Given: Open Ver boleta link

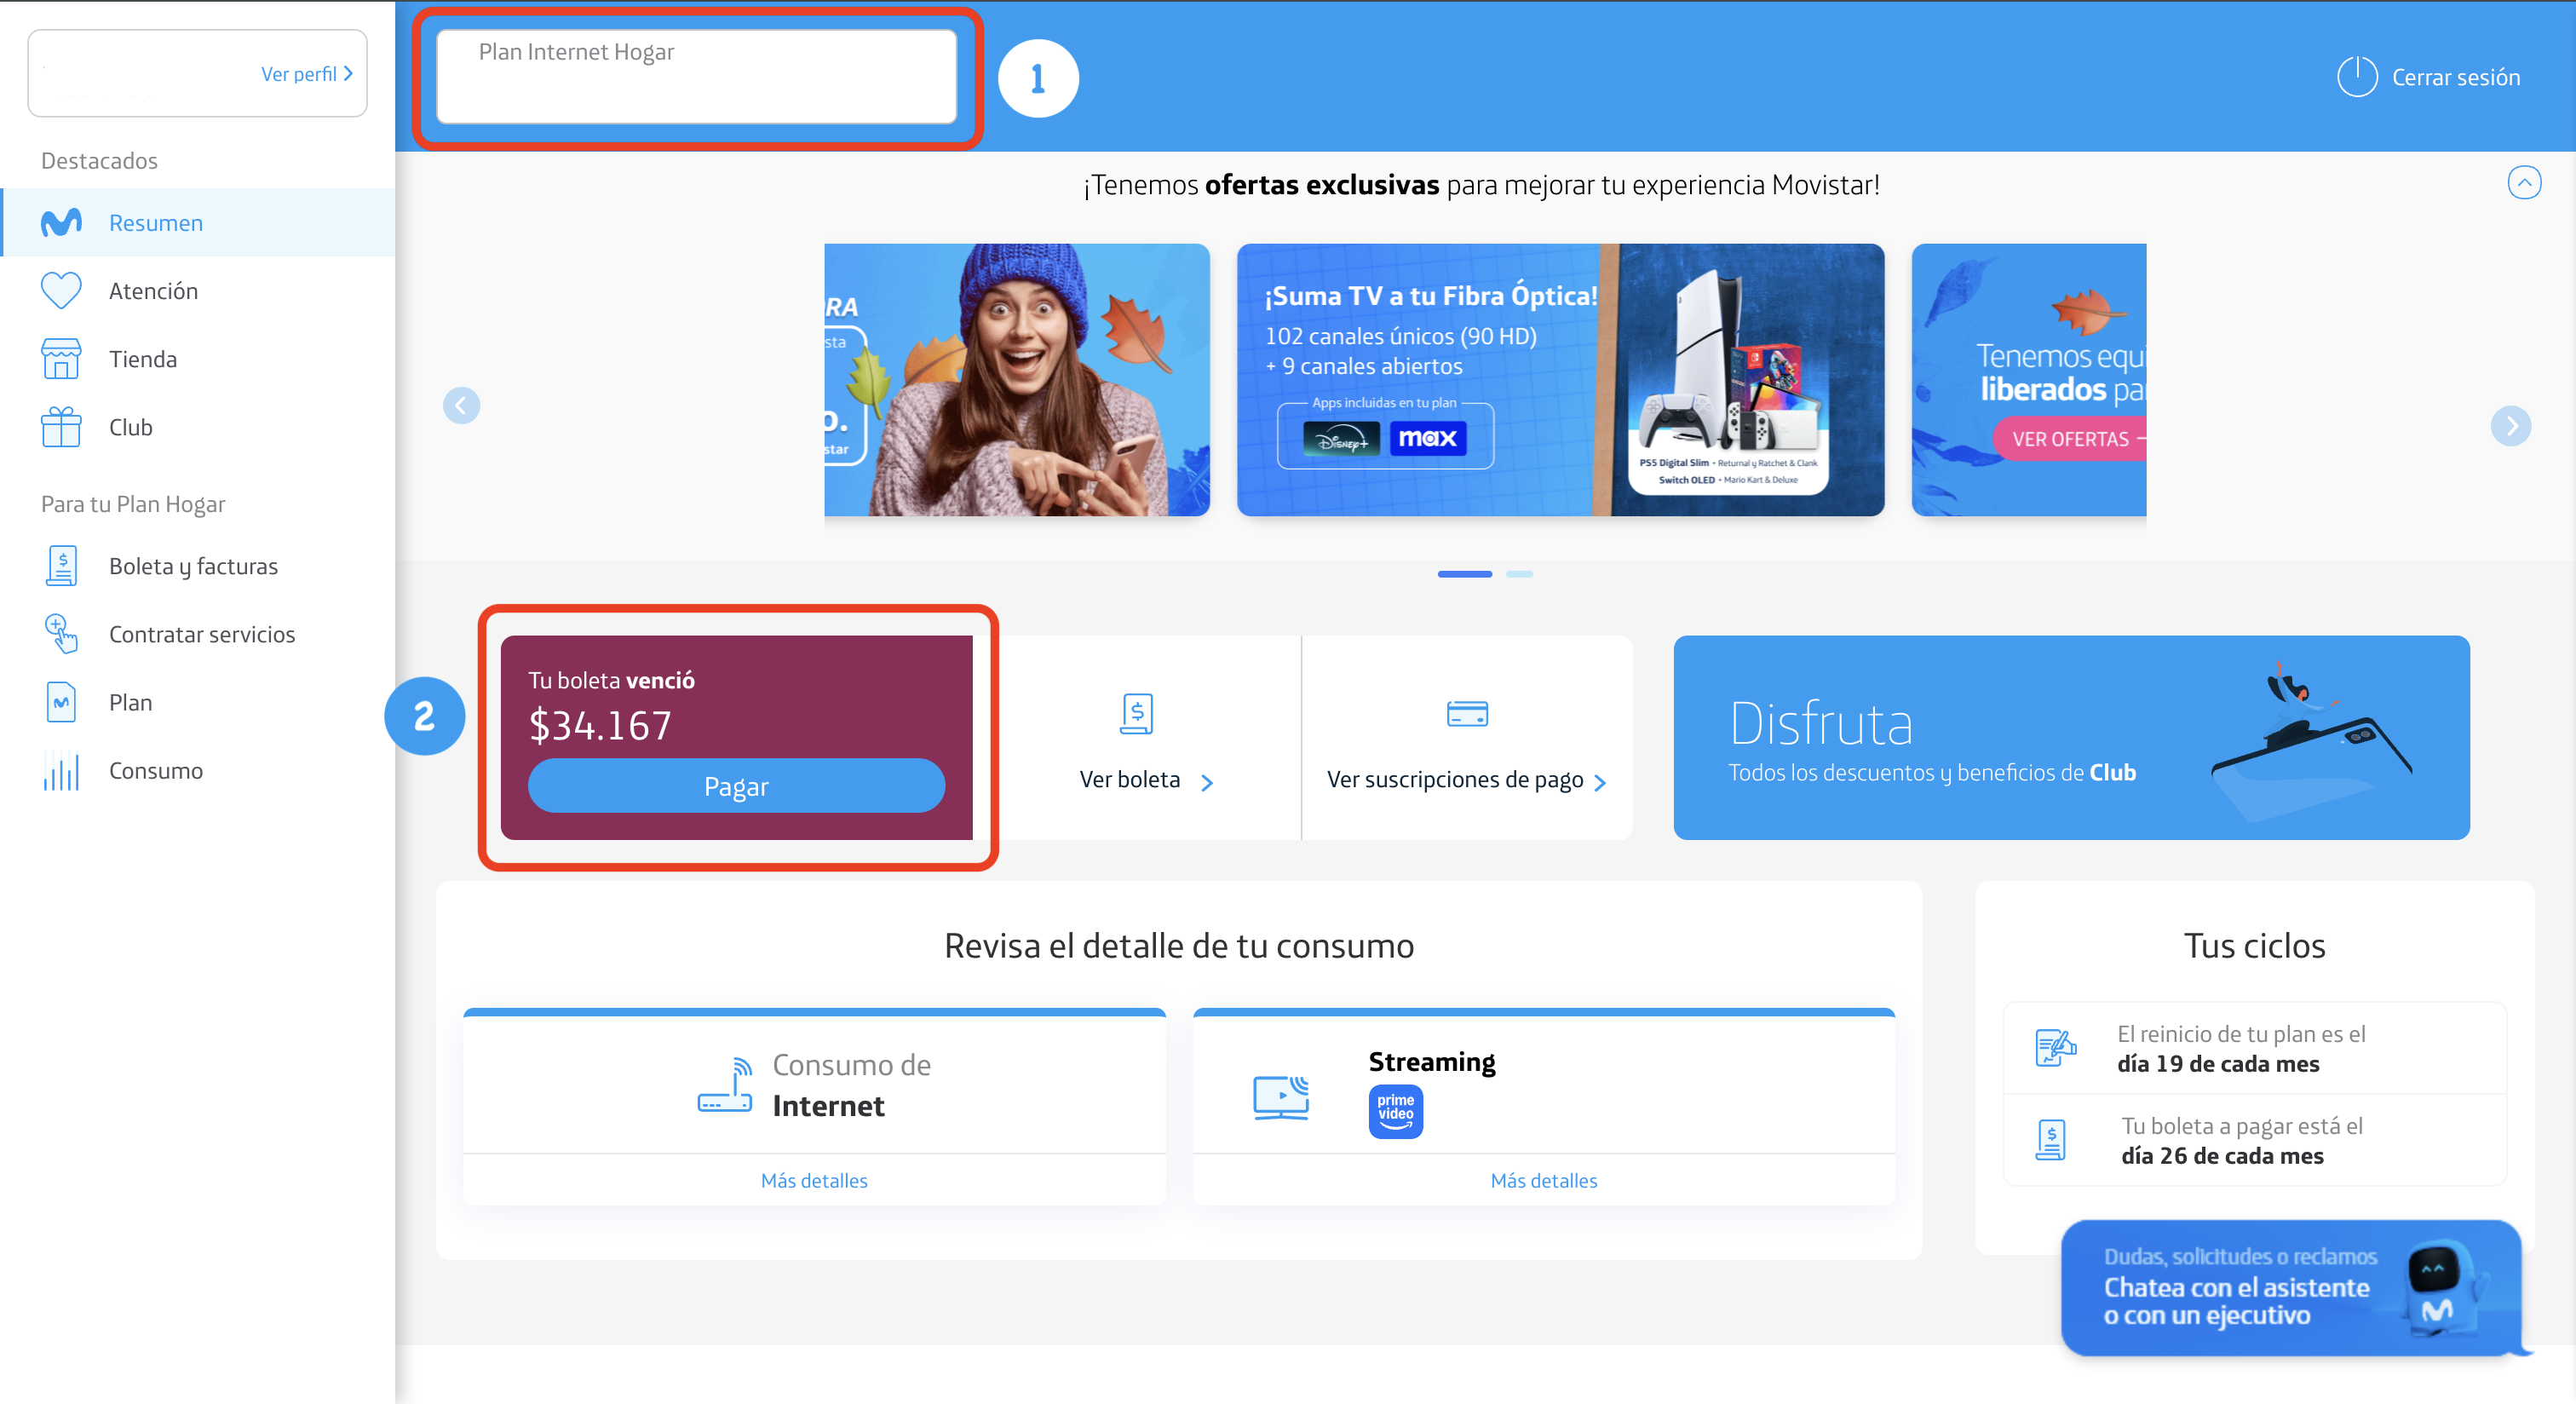Looking at the screenshot, I should [1130, 779].
